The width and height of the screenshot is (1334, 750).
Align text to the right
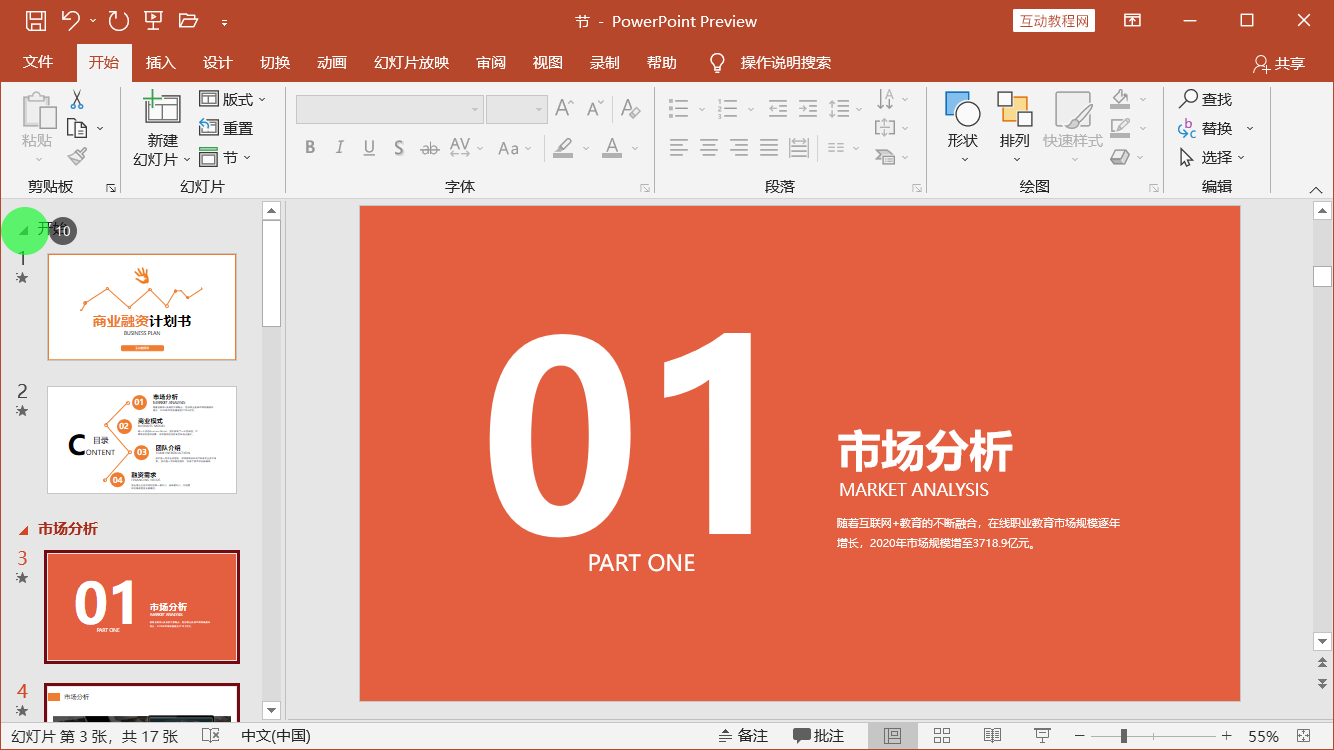pyautogui.click(x=739, y=148)
